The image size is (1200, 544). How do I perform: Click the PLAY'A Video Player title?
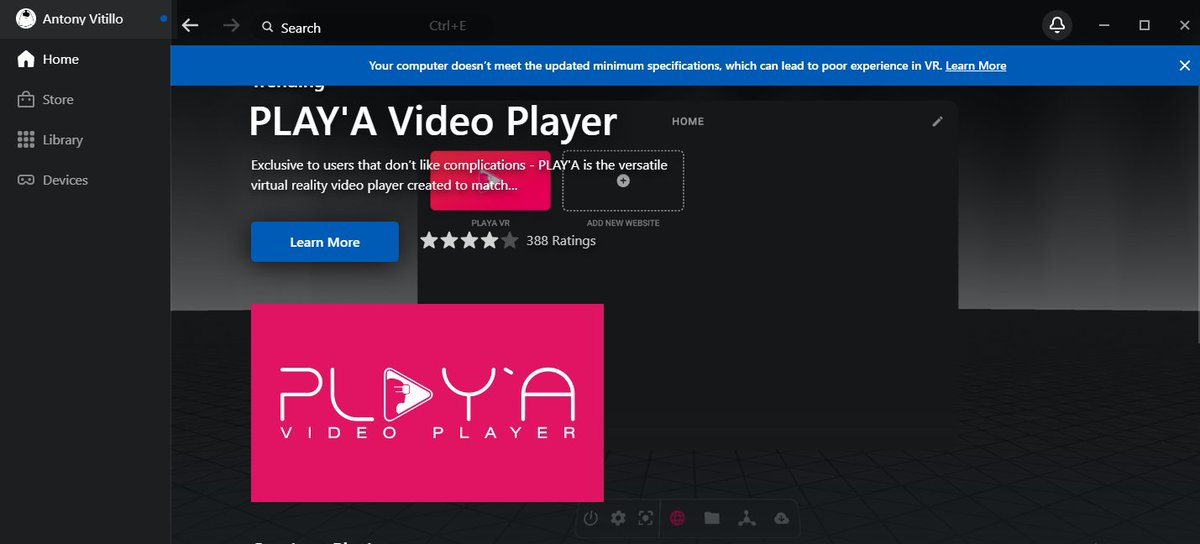tap(433, 122)
